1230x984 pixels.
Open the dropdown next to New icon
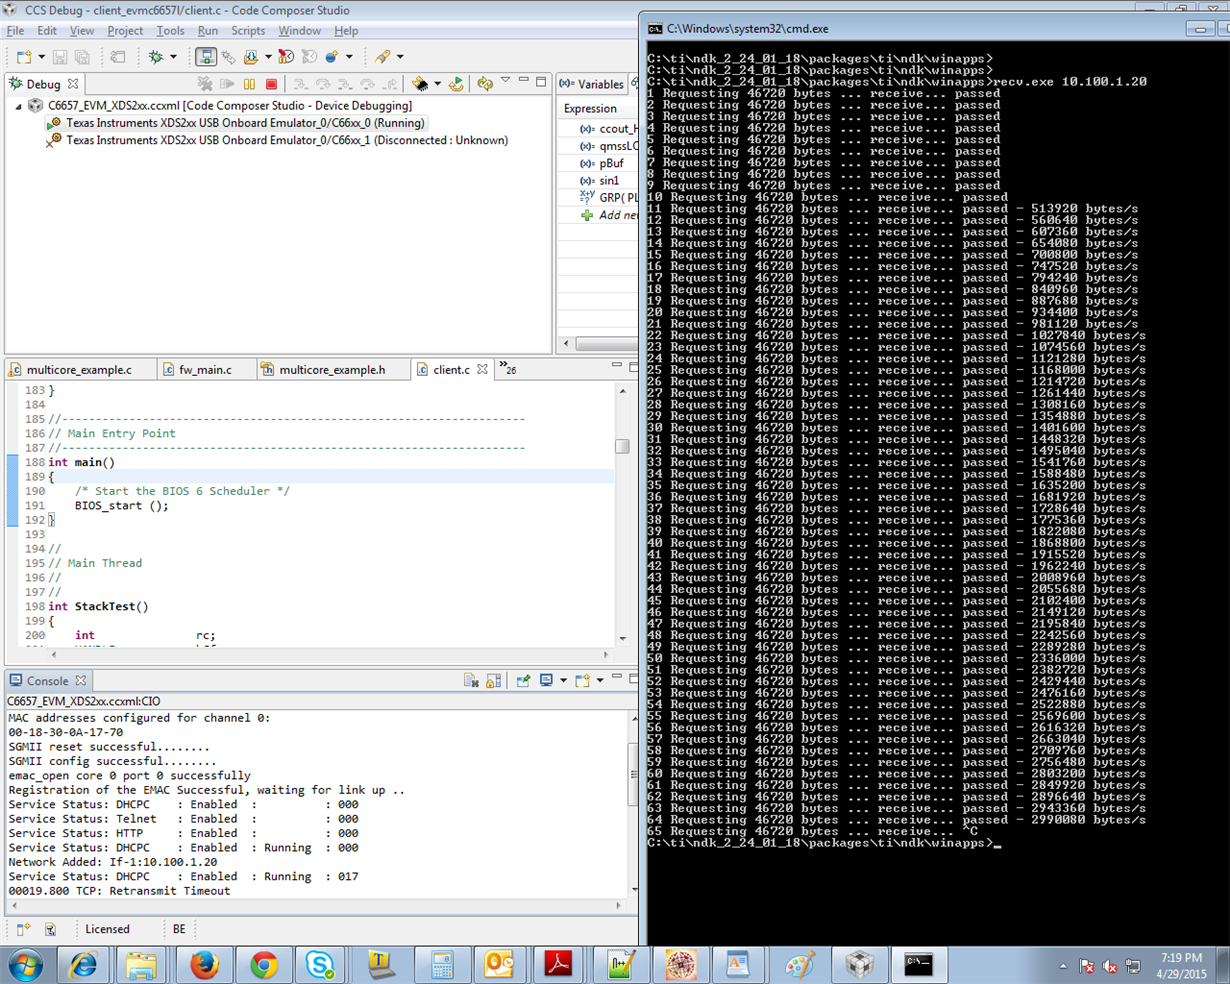tap(41, 57)
